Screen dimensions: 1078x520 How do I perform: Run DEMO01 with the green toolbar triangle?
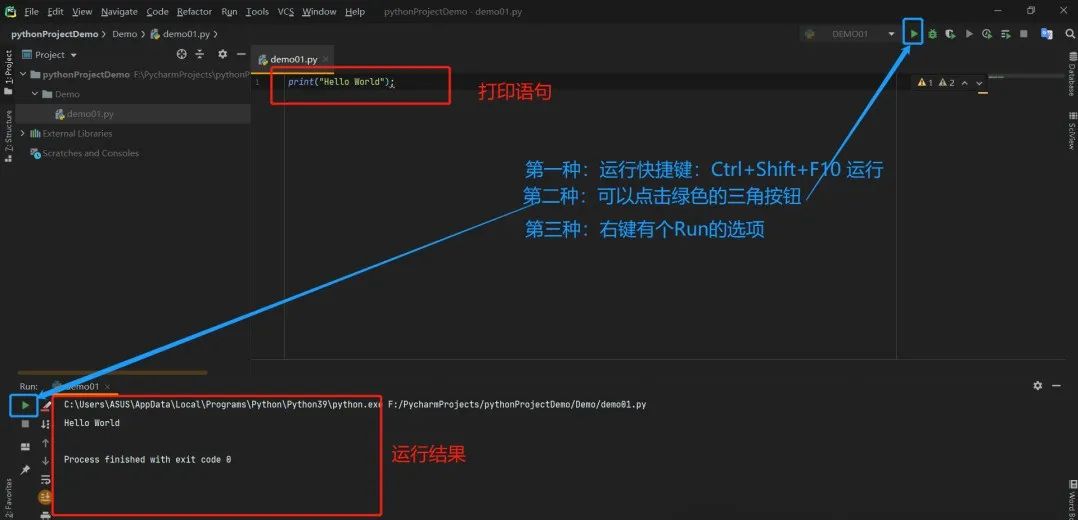914,34
